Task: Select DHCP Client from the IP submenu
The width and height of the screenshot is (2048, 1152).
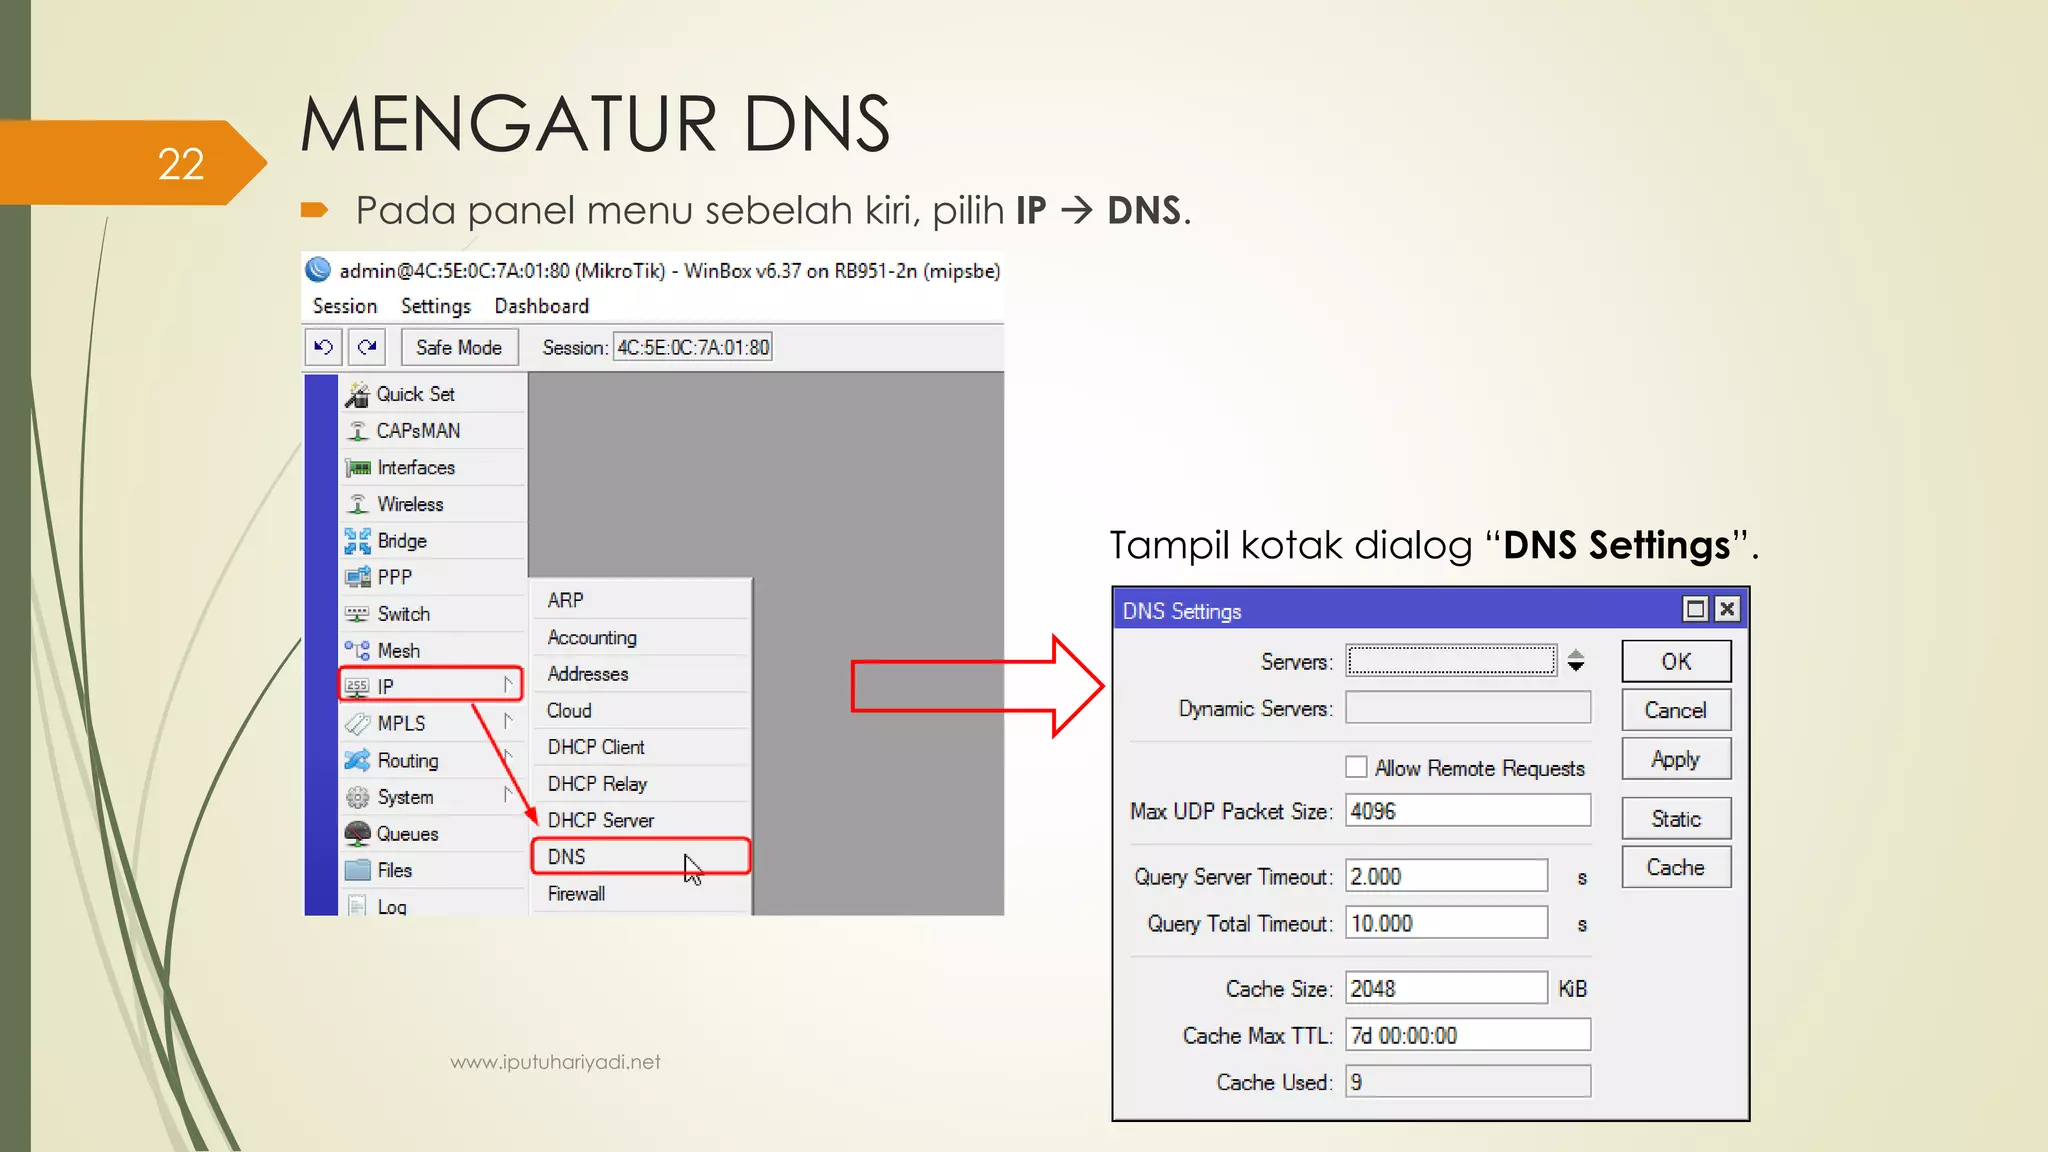Action: coord(640,747)
